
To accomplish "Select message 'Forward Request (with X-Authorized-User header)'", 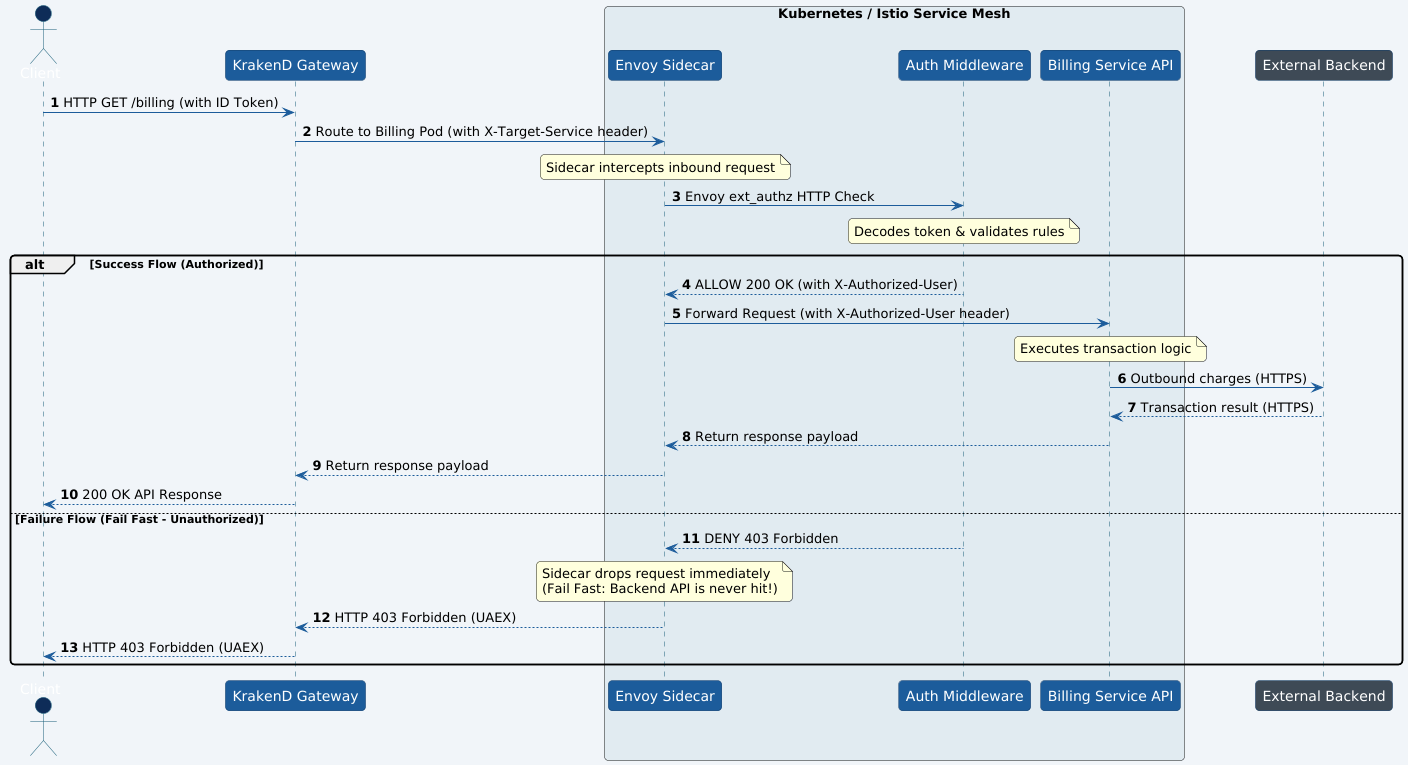I will [x=847, y=314].
